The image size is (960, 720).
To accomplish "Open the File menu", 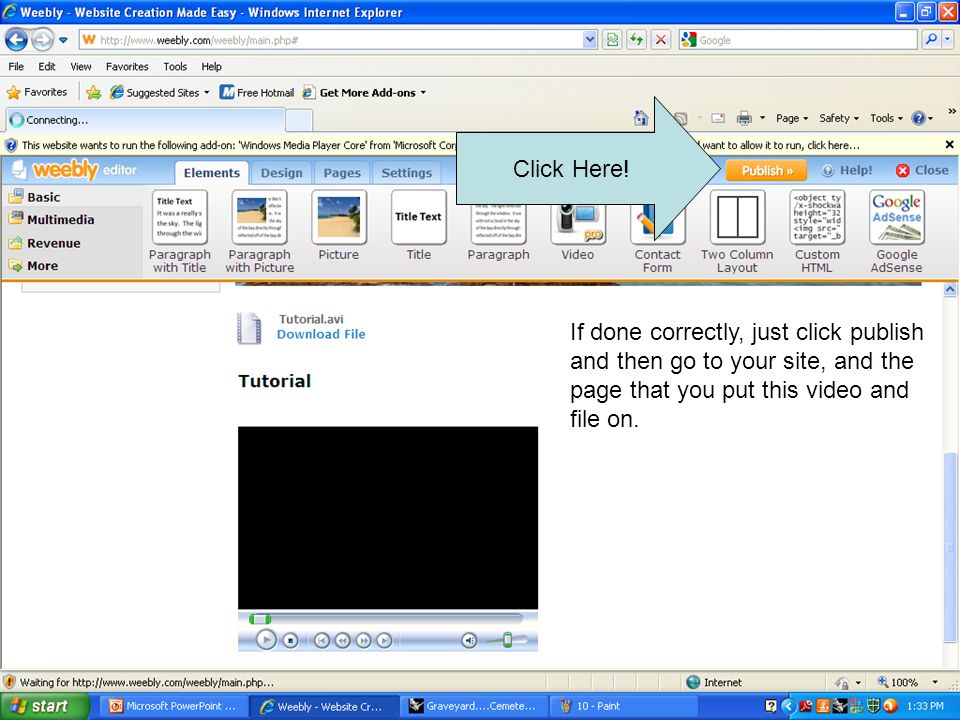I will click(16, 67).
